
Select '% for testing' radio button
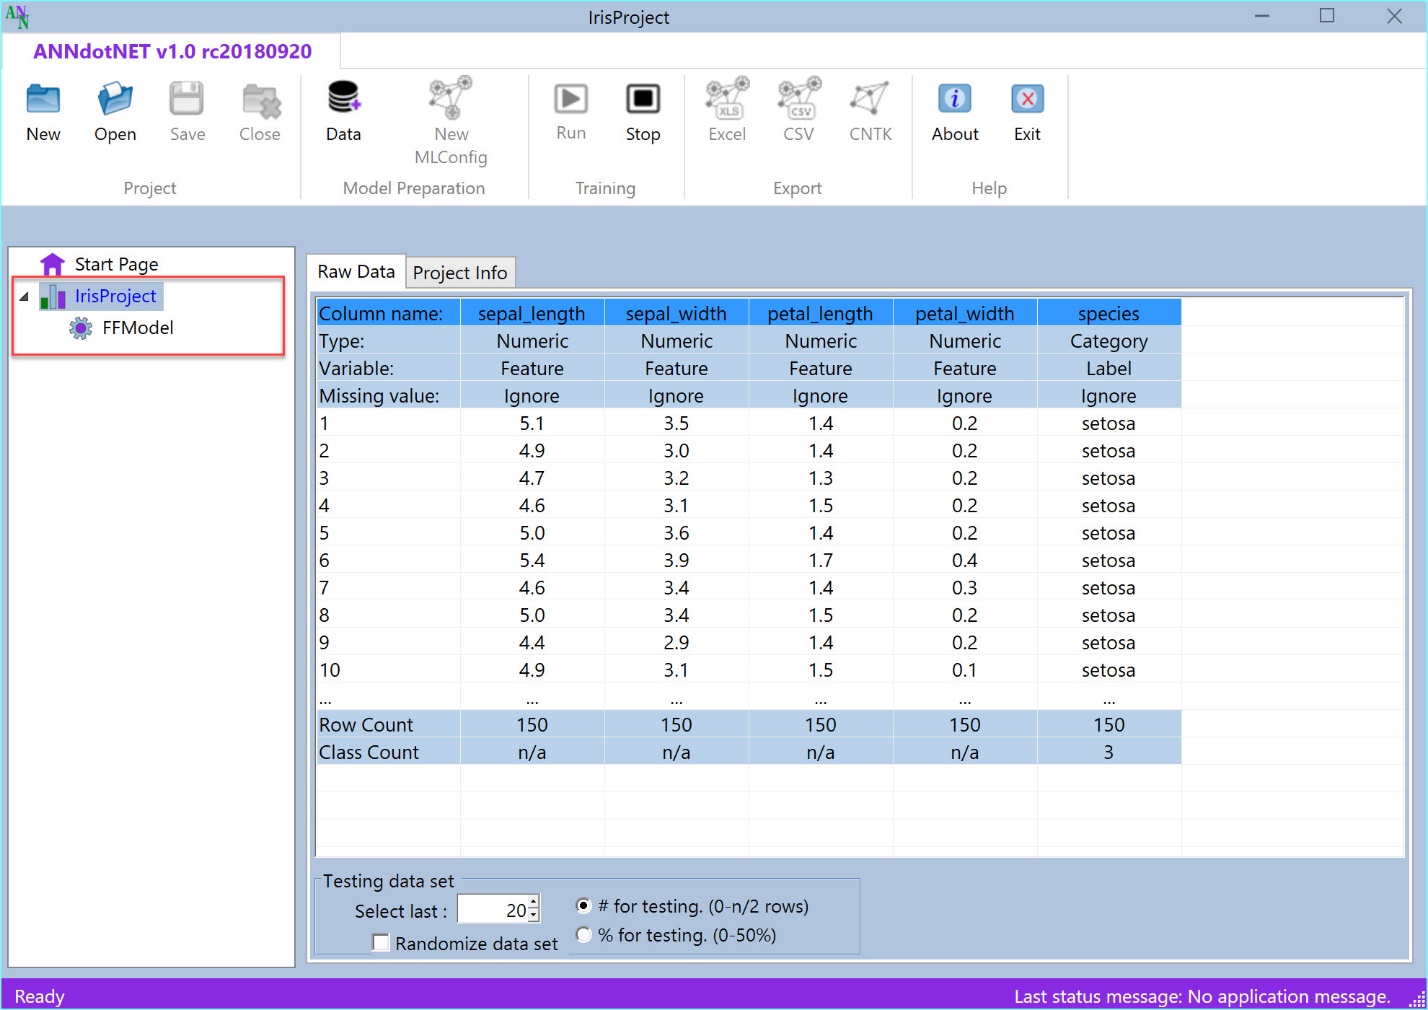(x=584, y=935)
